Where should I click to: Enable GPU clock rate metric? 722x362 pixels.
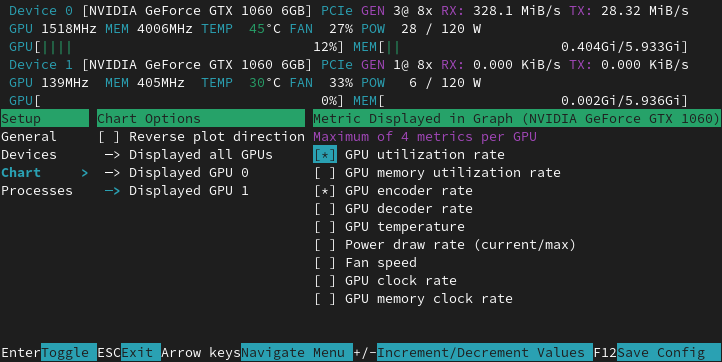[x=325, y=280]
